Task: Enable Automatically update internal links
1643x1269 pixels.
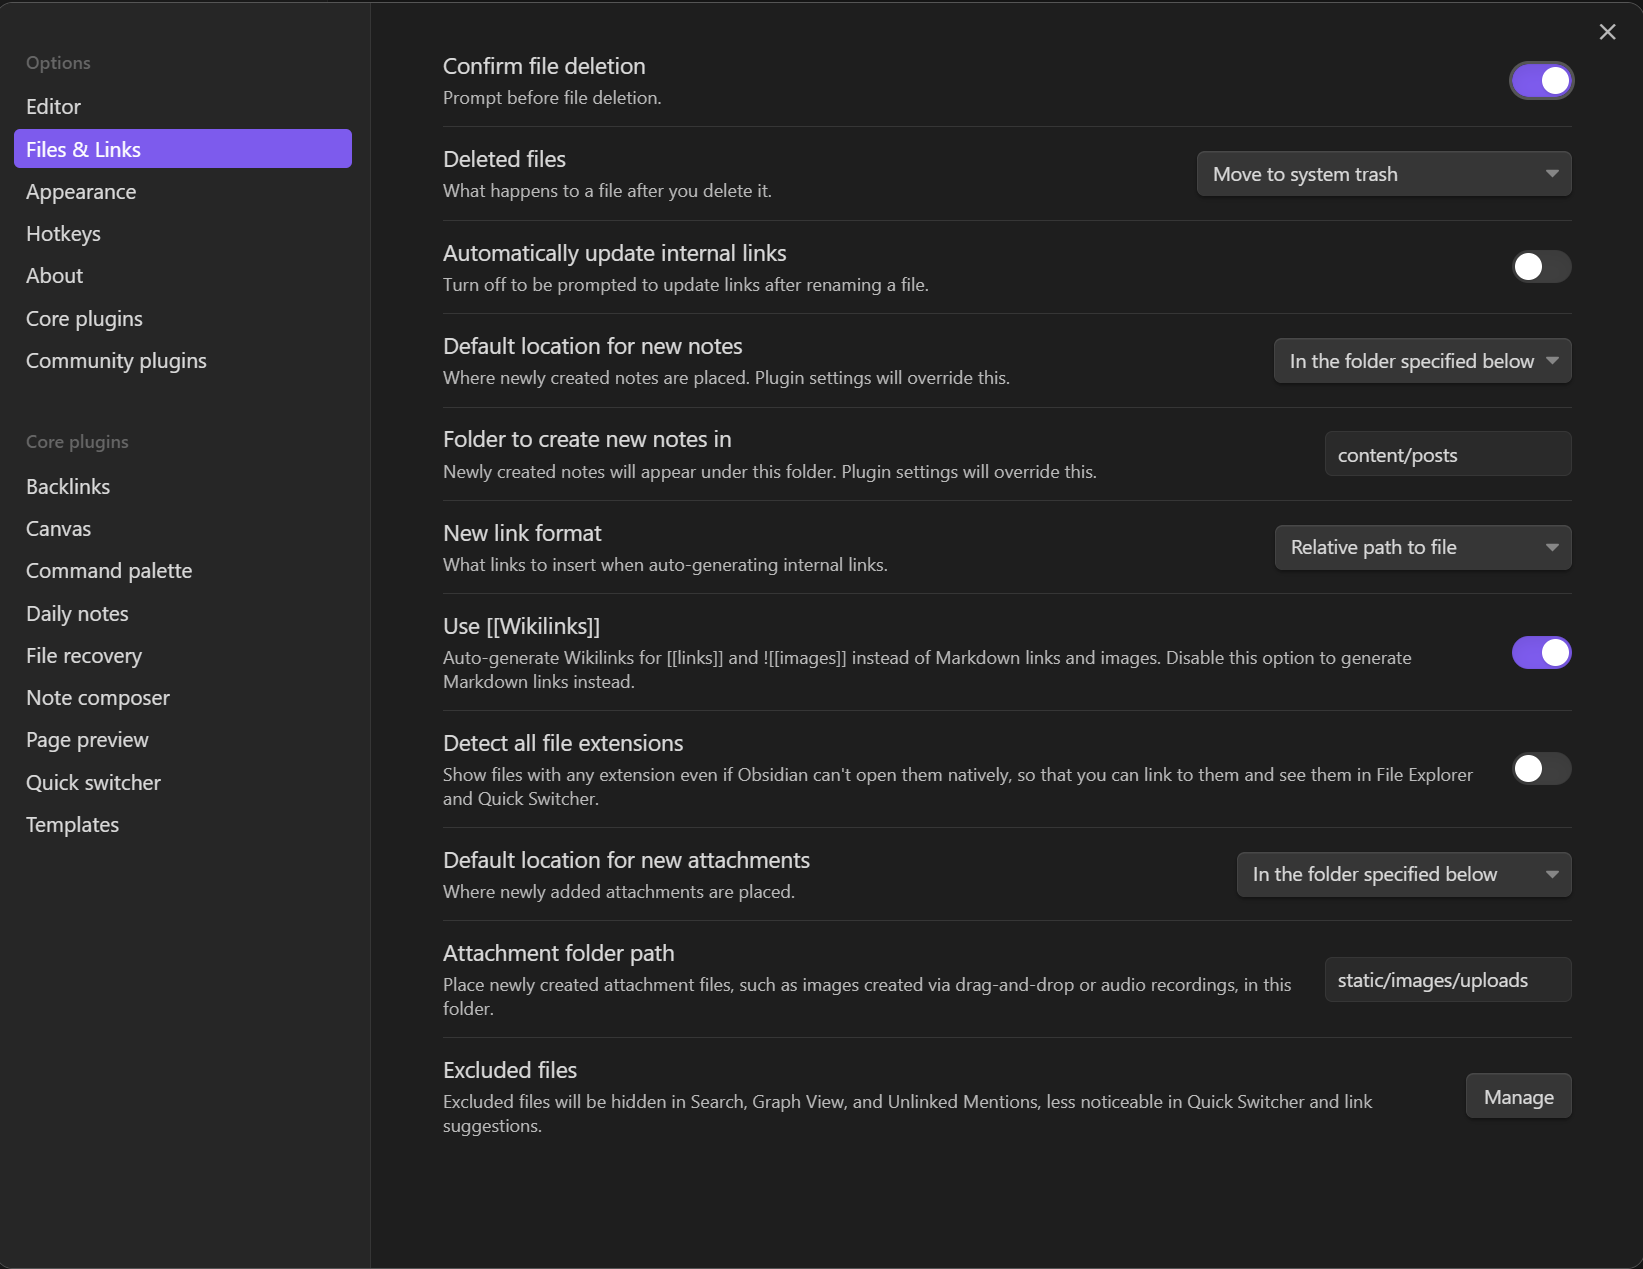Action: (x=1540, y=267)
